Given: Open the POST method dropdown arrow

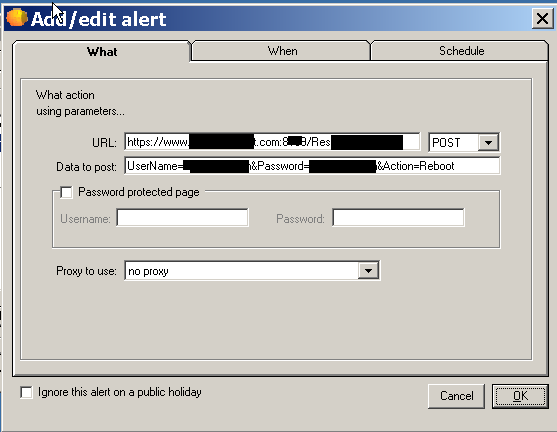Looking at the screenshot, I should [x=488, y=142].
